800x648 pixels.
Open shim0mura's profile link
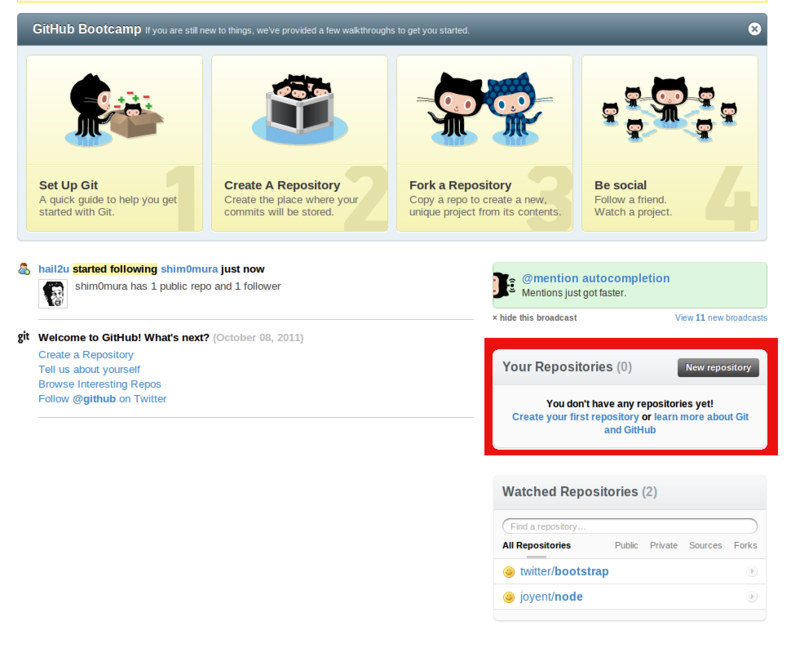[x=189, y=269]
